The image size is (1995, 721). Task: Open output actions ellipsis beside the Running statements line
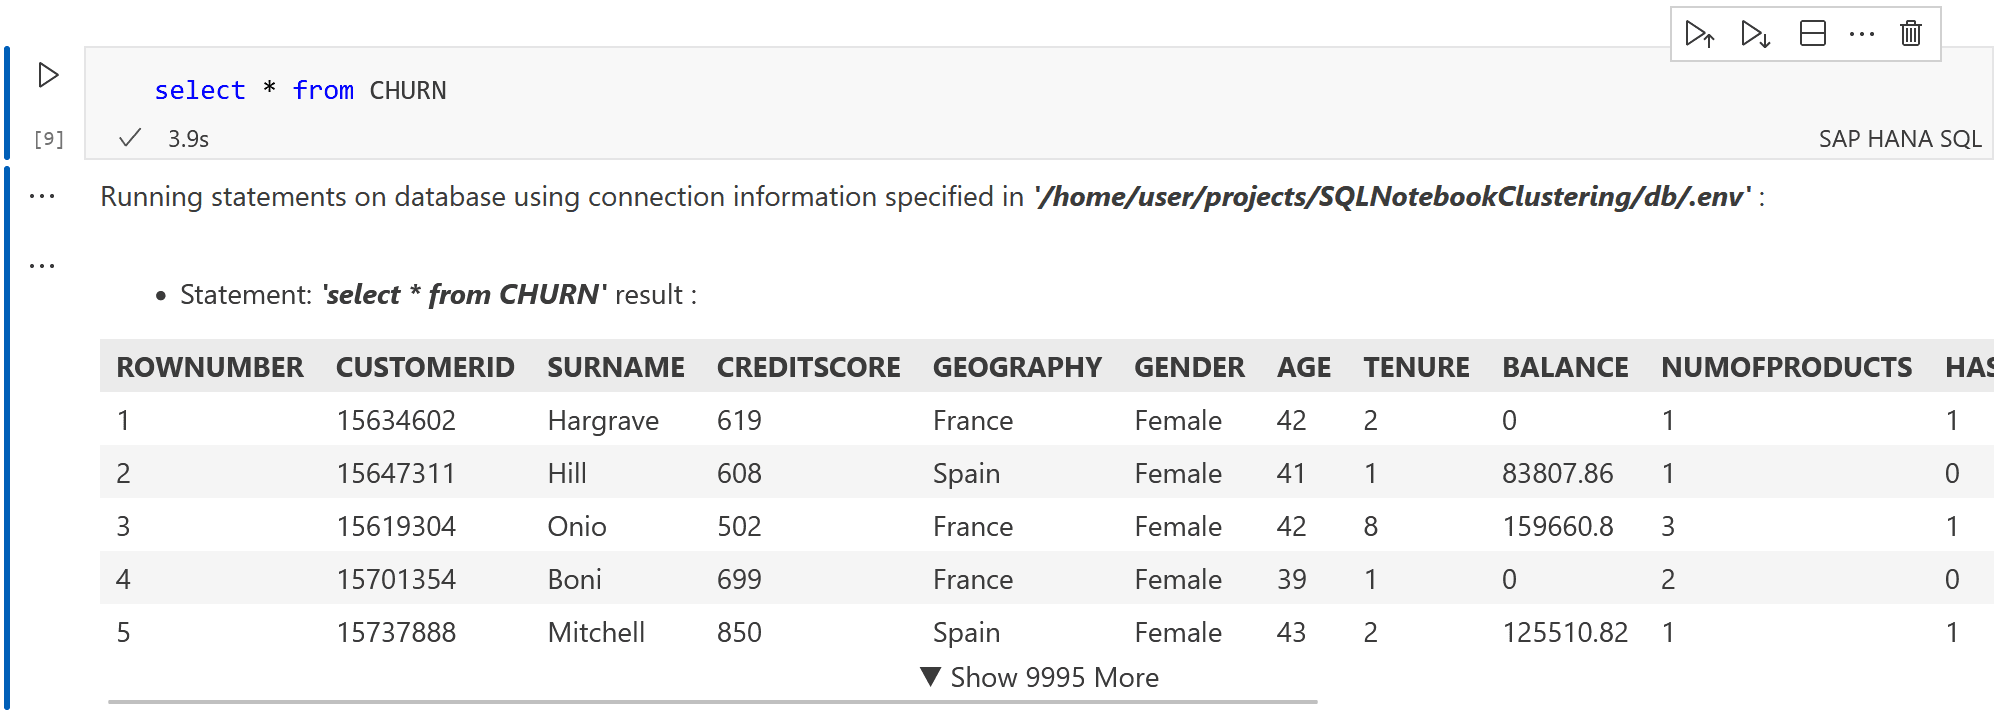click(42, 197)
